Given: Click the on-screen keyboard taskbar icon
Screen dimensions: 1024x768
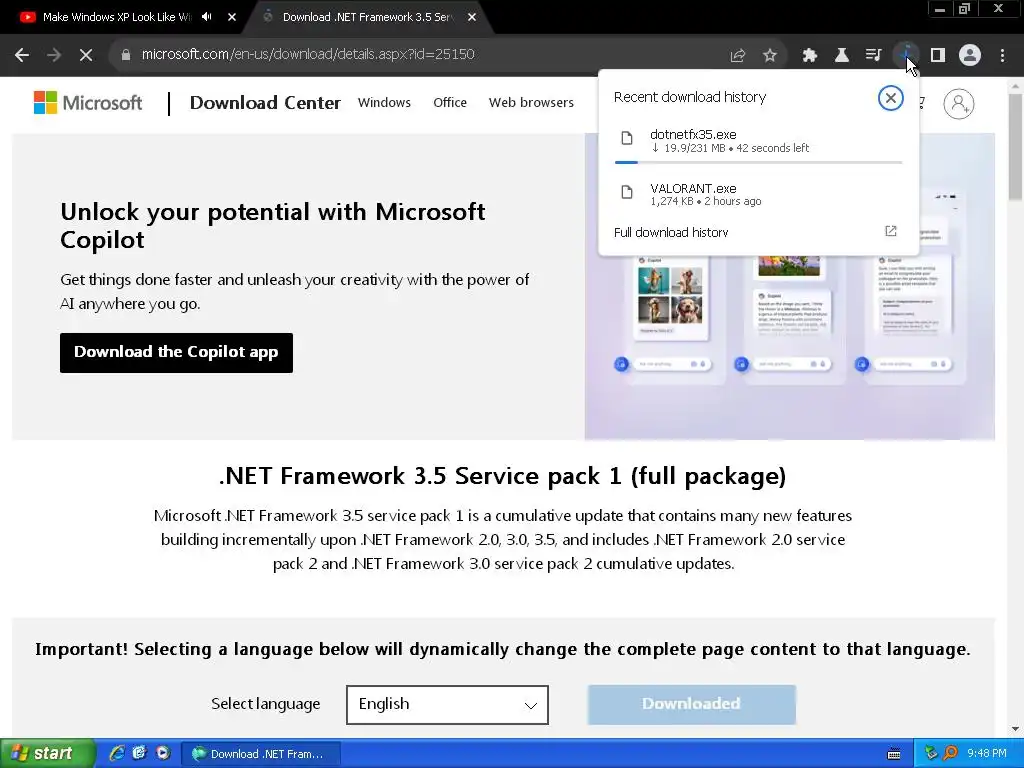Looking at the screenshot, I should point(894,754).
